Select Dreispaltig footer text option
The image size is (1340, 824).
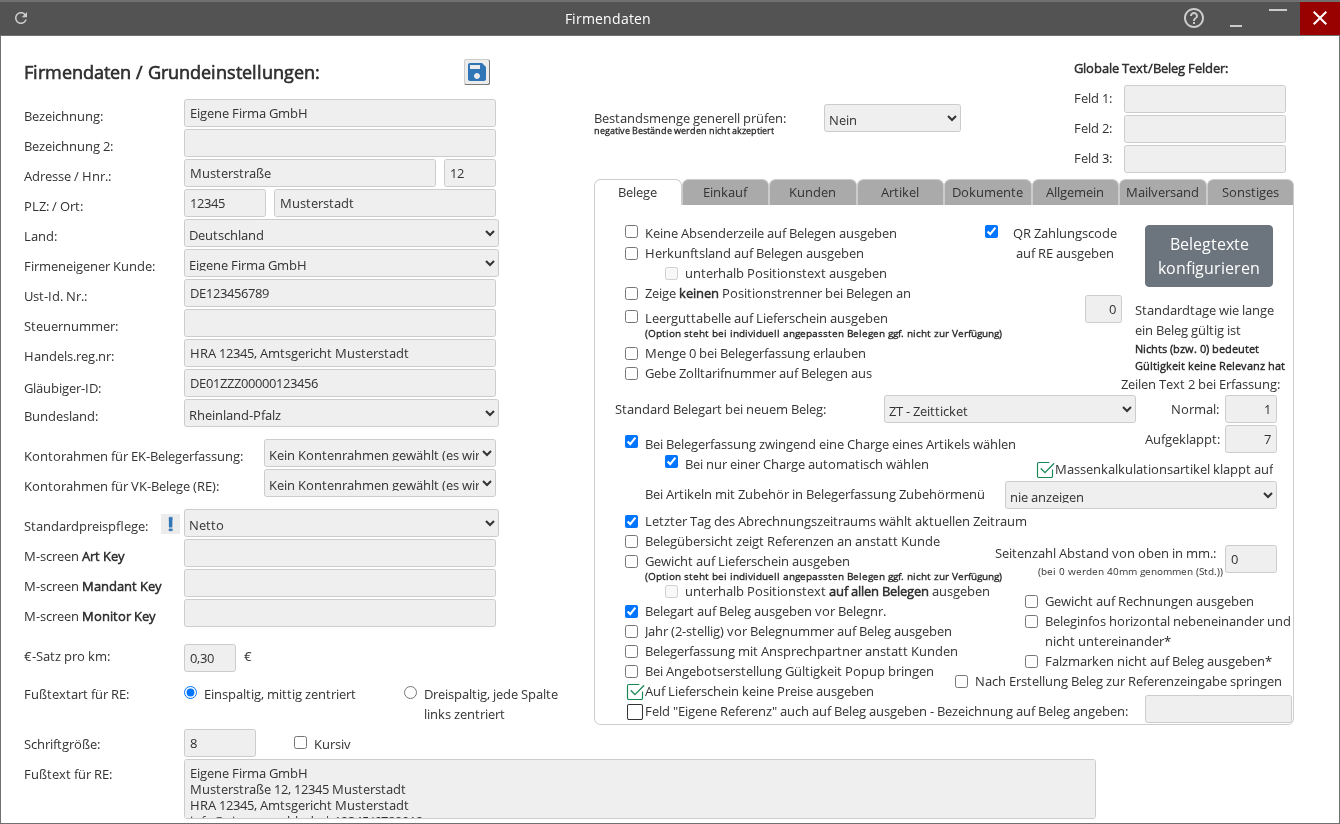411,693
